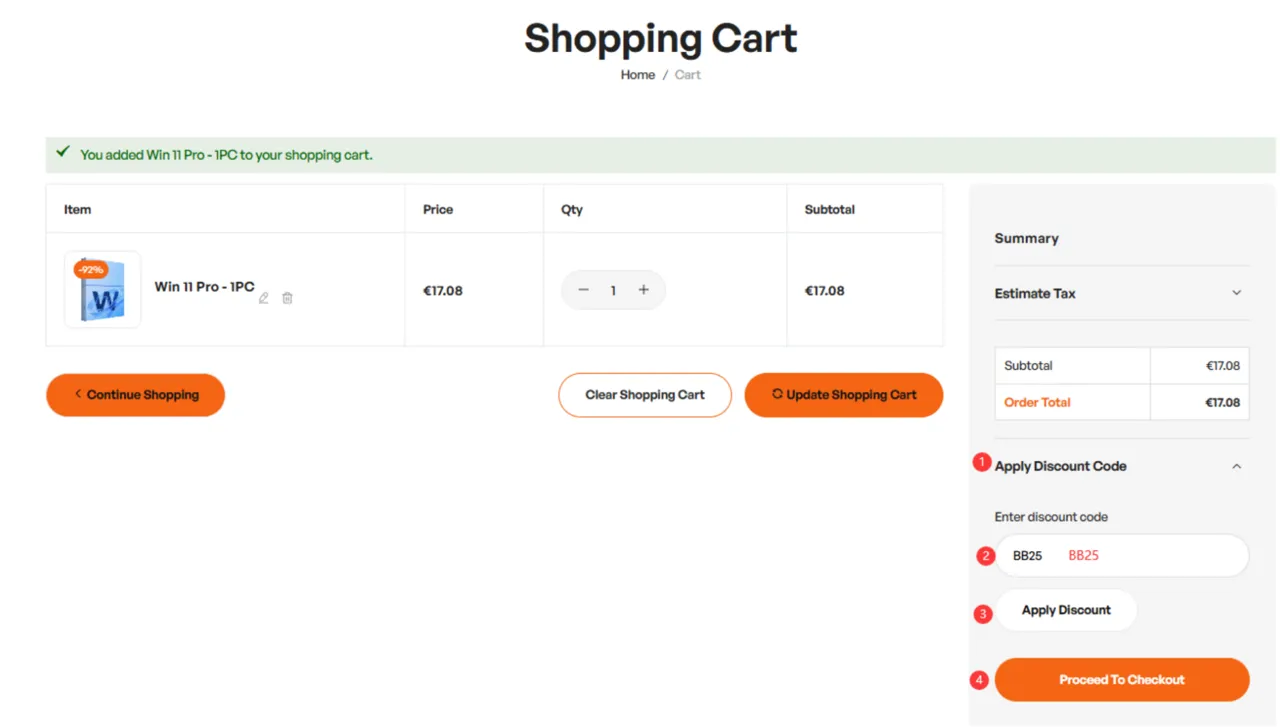
Task: Decrease quantity with the minus button
Action: click(584, 290)
